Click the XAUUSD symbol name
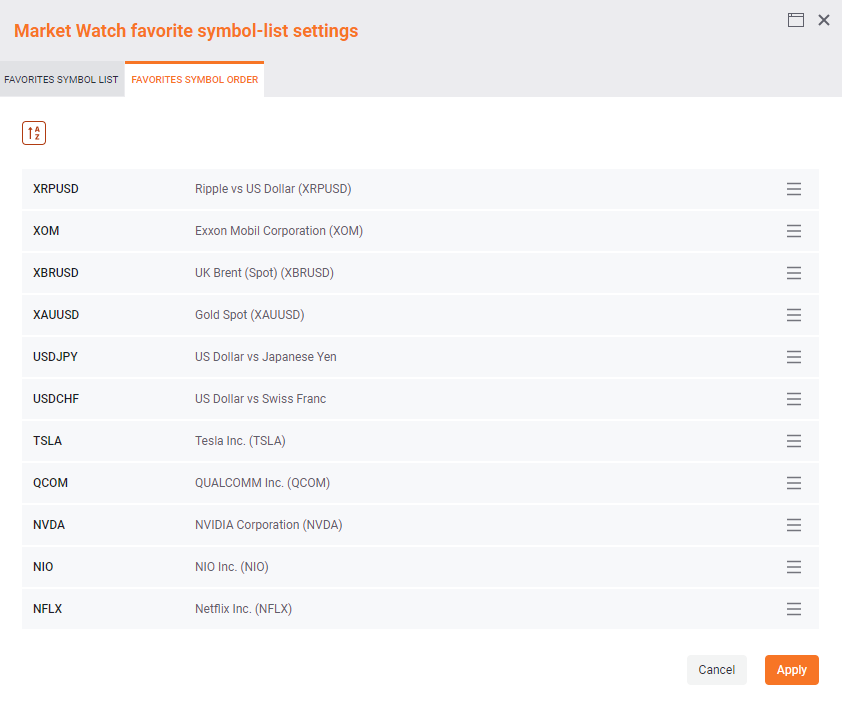This screenshot has height=708, width=842. coord(56,315)
